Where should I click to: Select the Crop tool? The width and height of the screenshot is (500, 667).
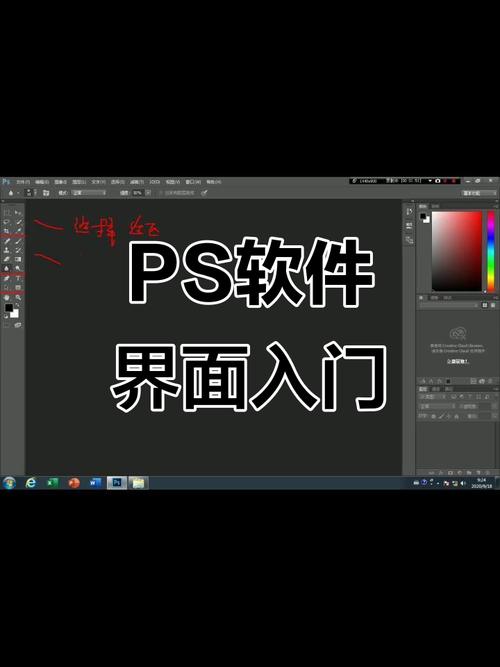7,231
